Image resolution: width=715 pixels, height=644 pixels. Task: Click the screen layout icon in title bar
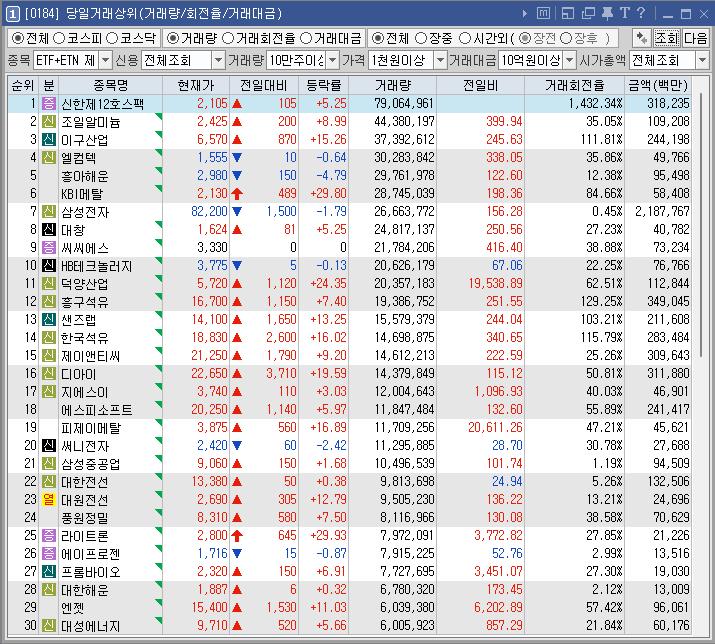pyautogui.click(x=568, y=14)
